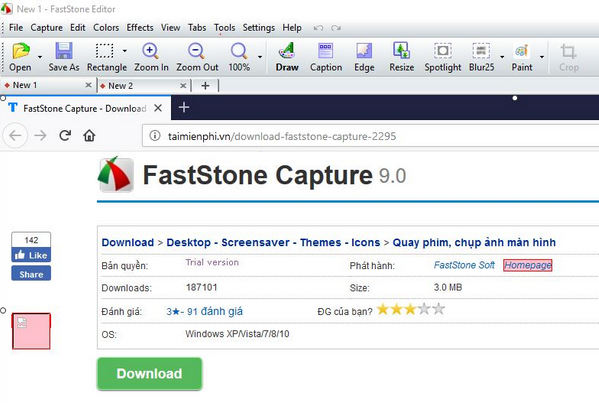Expand the Open dropdown arrow
Screen dimensions: 599x403
click(x=40, y=57)
